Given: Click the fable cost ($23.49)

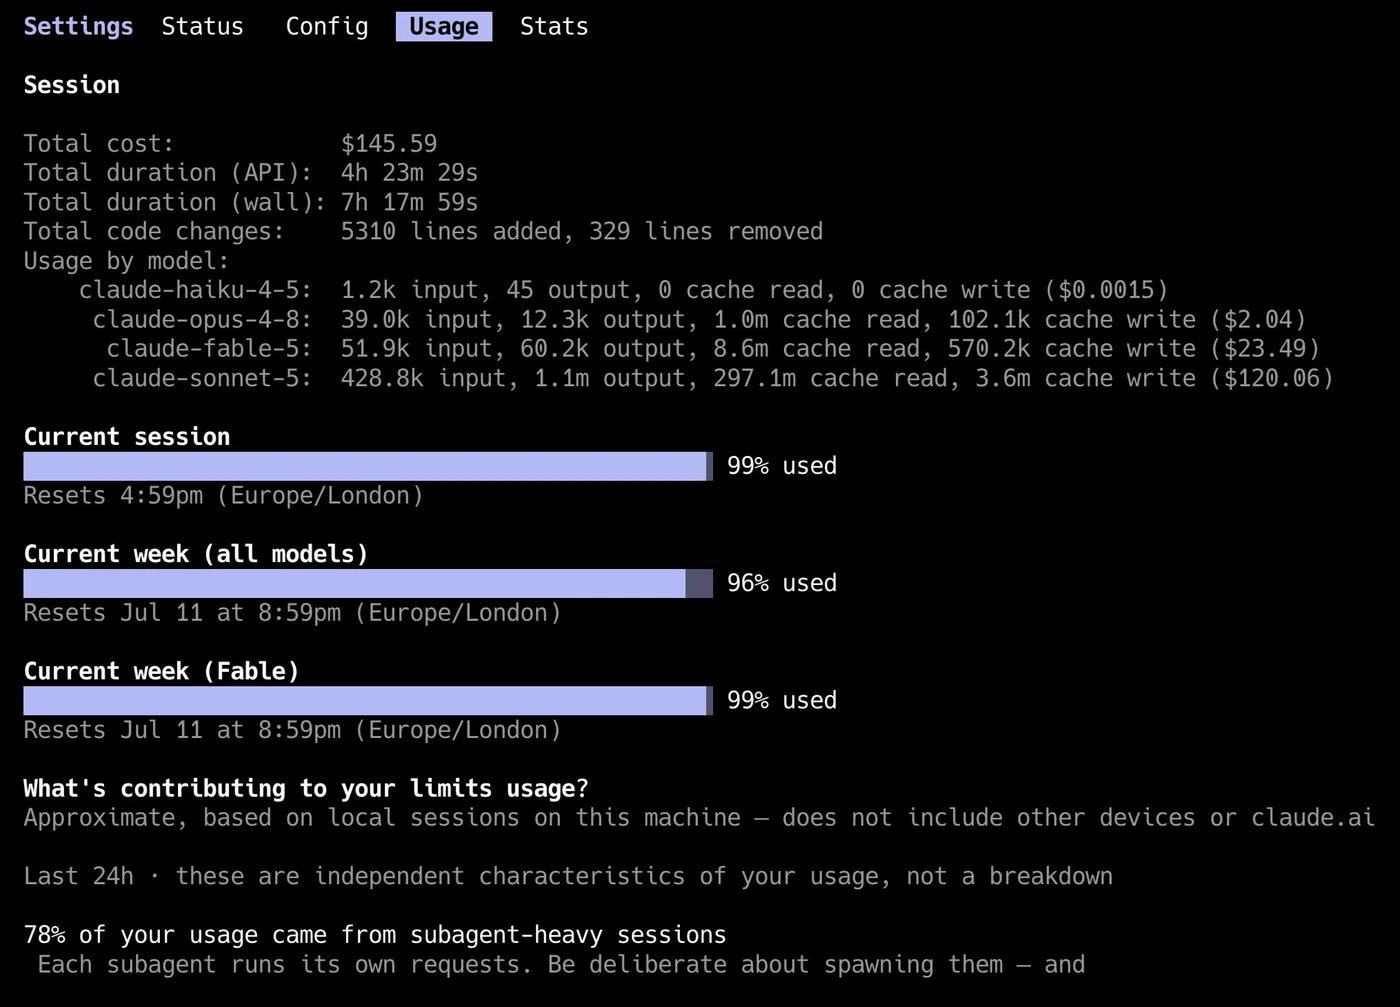Looking at the screenshot, I should 1265,349.
